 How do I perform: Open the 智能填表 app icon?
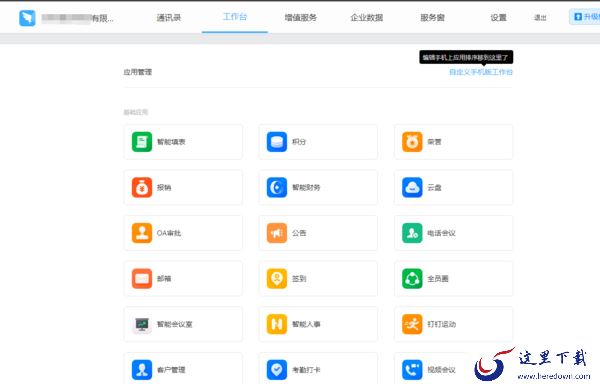pos(142,142)
